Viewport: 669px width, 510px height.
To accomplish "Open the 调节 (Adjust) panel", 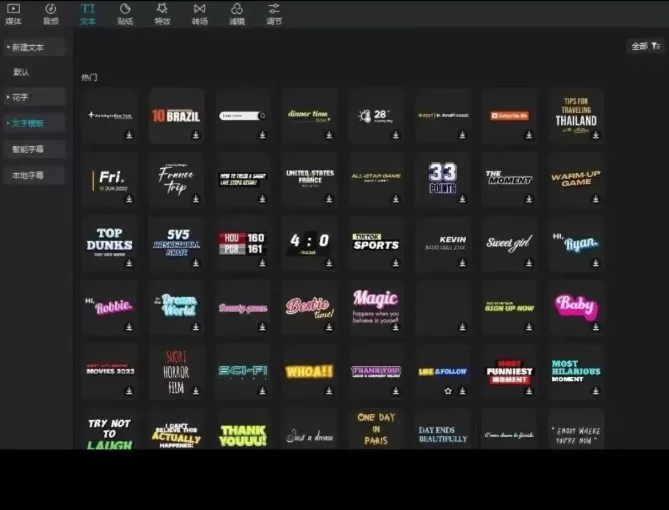I will point(274,13).
